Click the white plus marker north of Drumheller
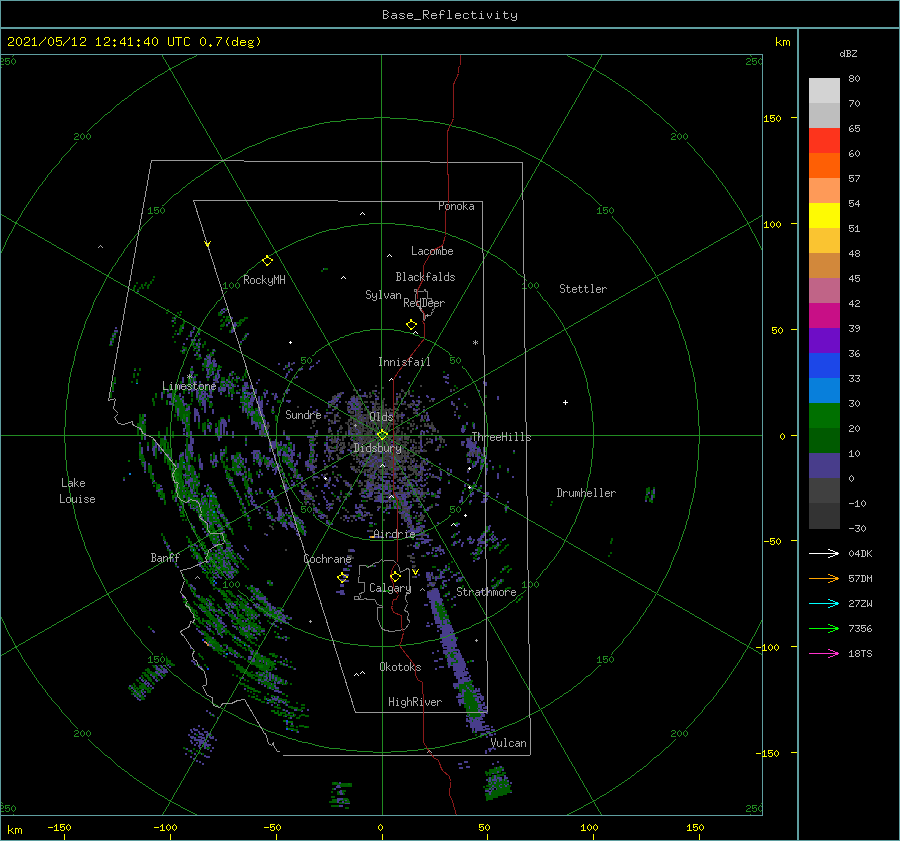This screenshot has height=841, width=900. point(565,402)
